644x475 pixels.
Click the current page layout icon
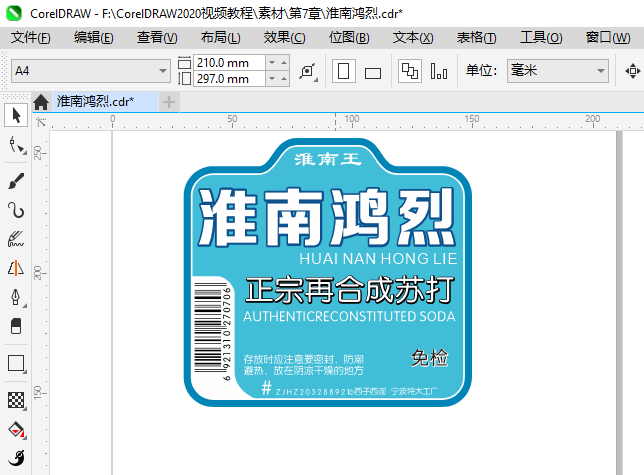(439, 71)
